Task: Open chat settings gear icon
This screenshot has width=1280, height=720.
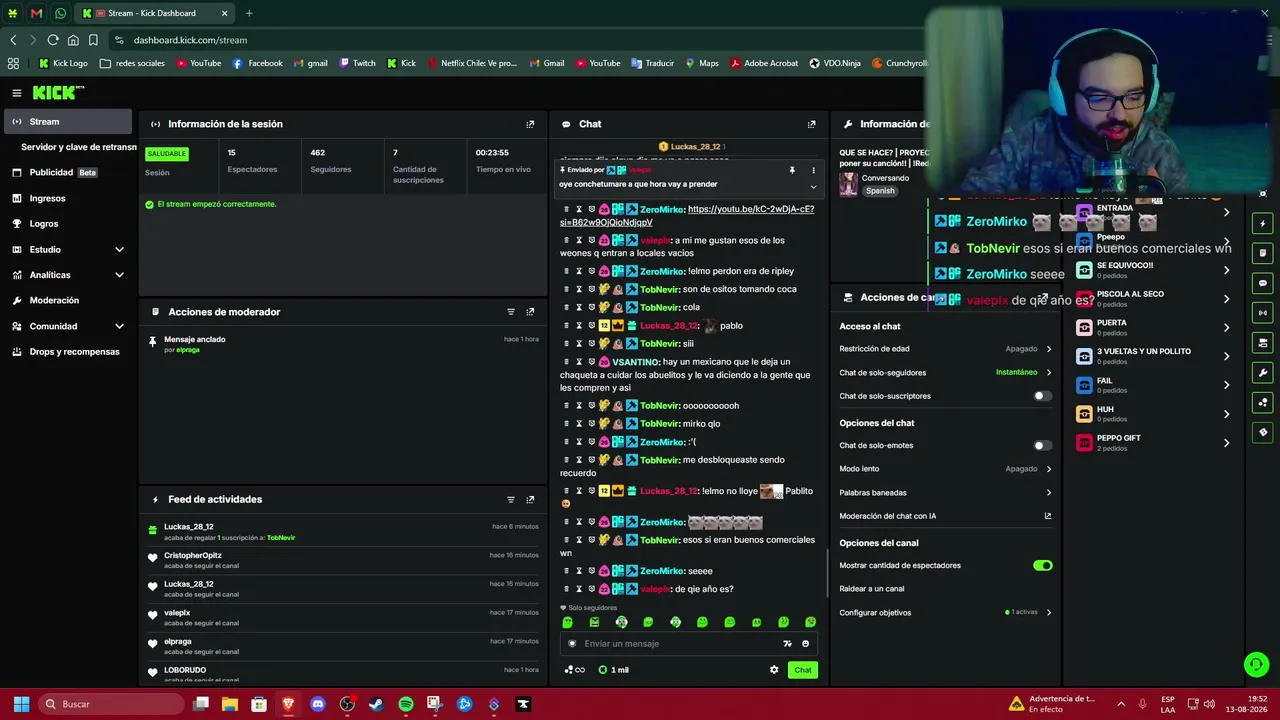Action: [774, 670]
